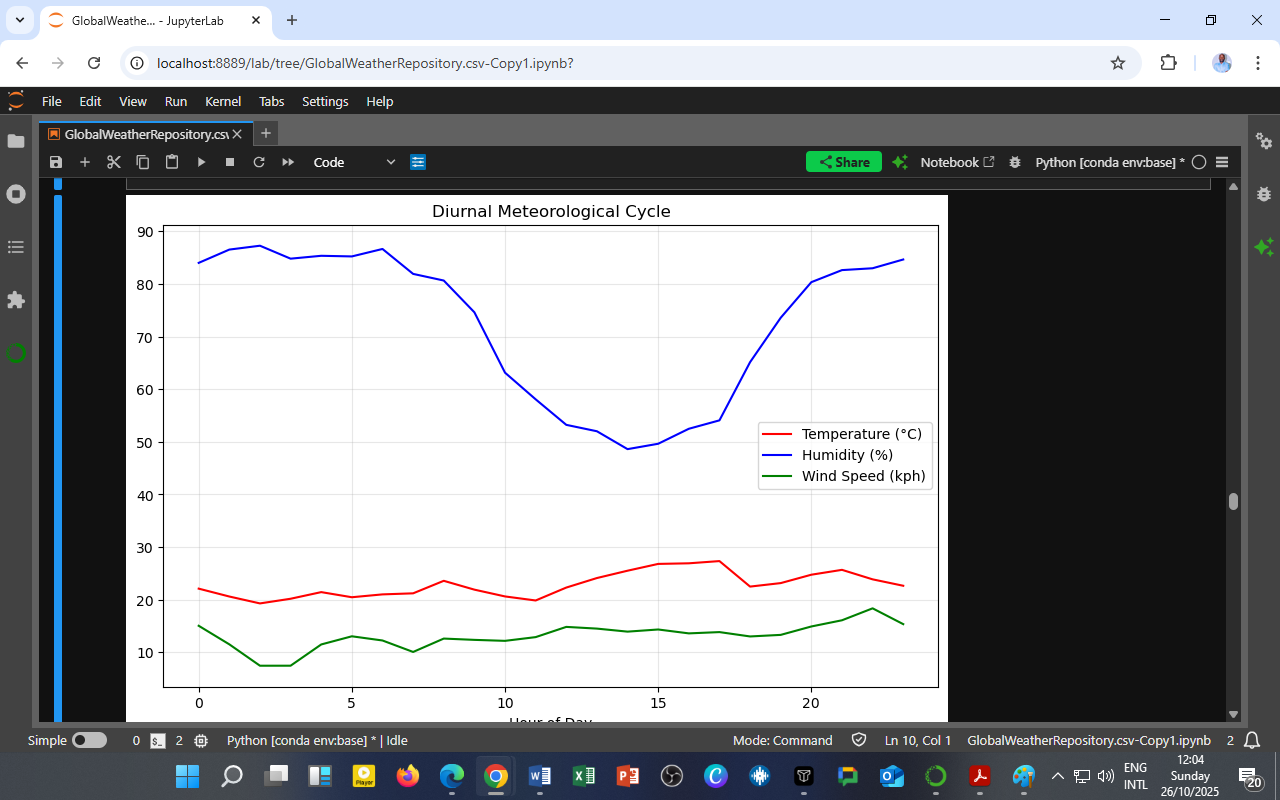Open the Code cell type dropdown
The image size is (1280, 800).
click(354, 162)
